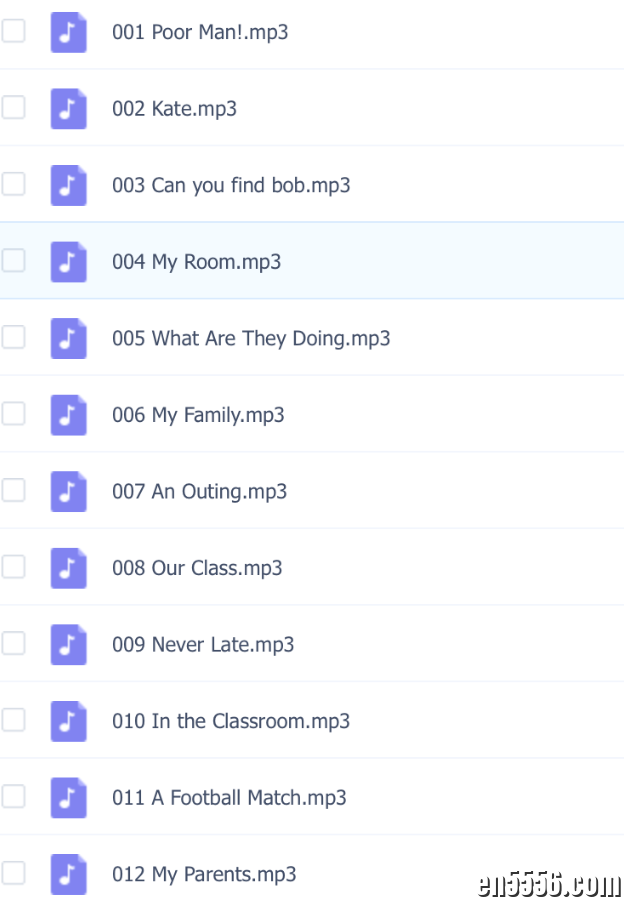The height and width of the screenshot is (900, 624).
Task: Open 011 A Football Match.mp3
Action: pyautogui.click(x=229, y=798)
